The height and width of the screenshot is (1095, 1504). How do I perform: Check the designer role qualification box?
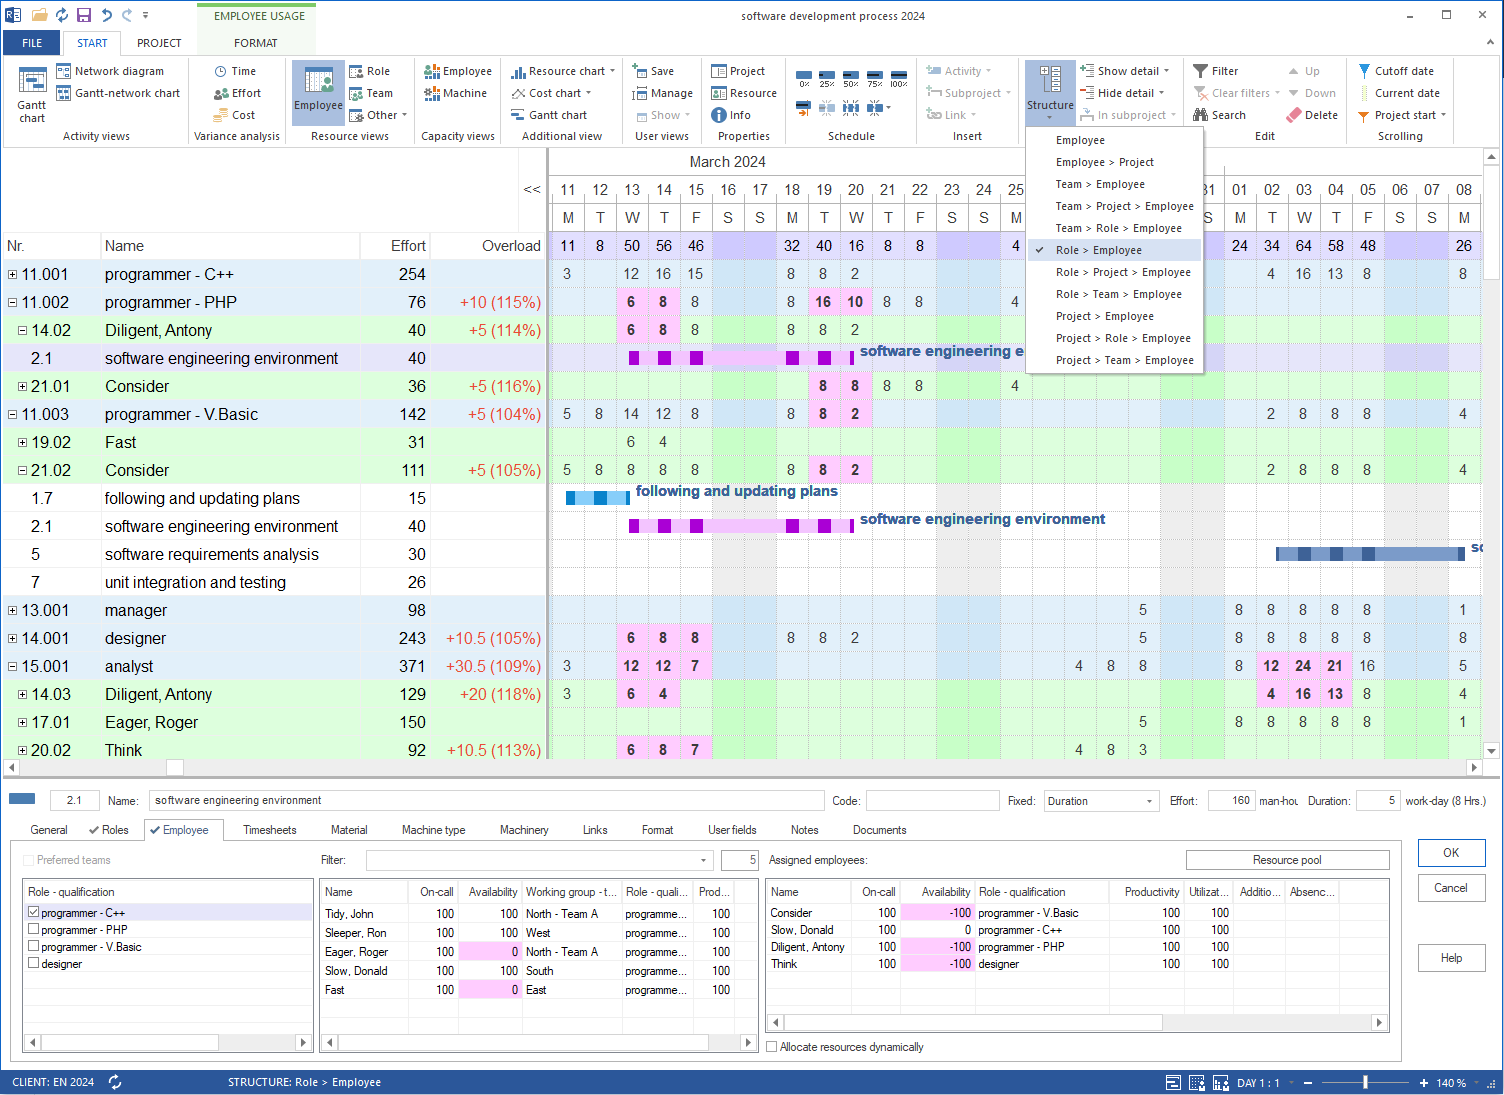[34, 963]
